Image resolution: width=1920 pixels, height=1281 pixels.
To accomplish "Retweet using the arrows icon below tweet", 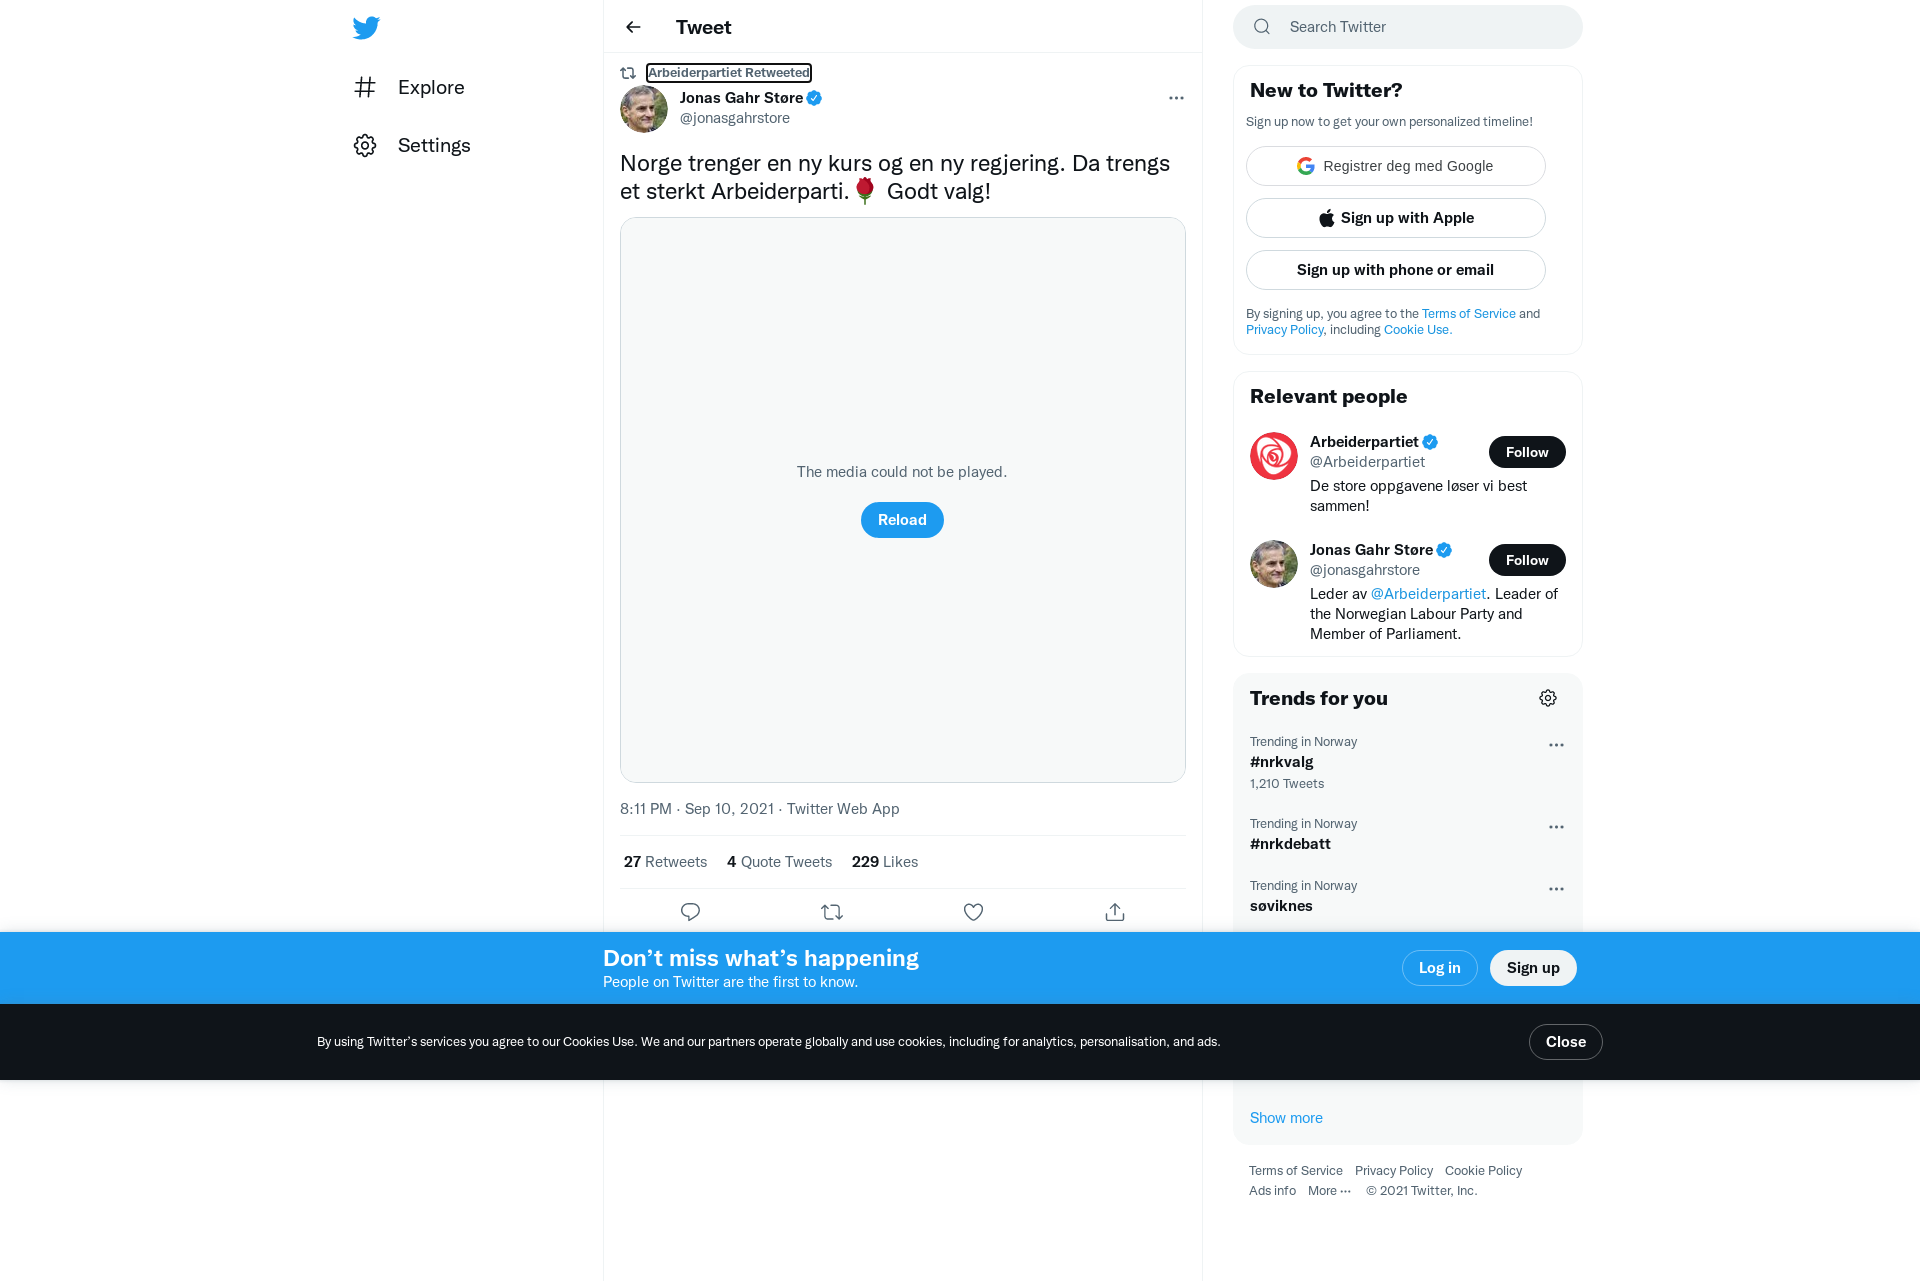I will pyautogui.click(x=832, y=912).
